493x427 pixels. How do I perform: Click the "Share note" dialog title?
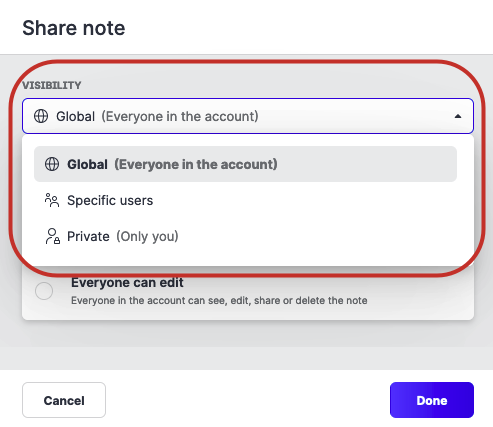point(74,28)
